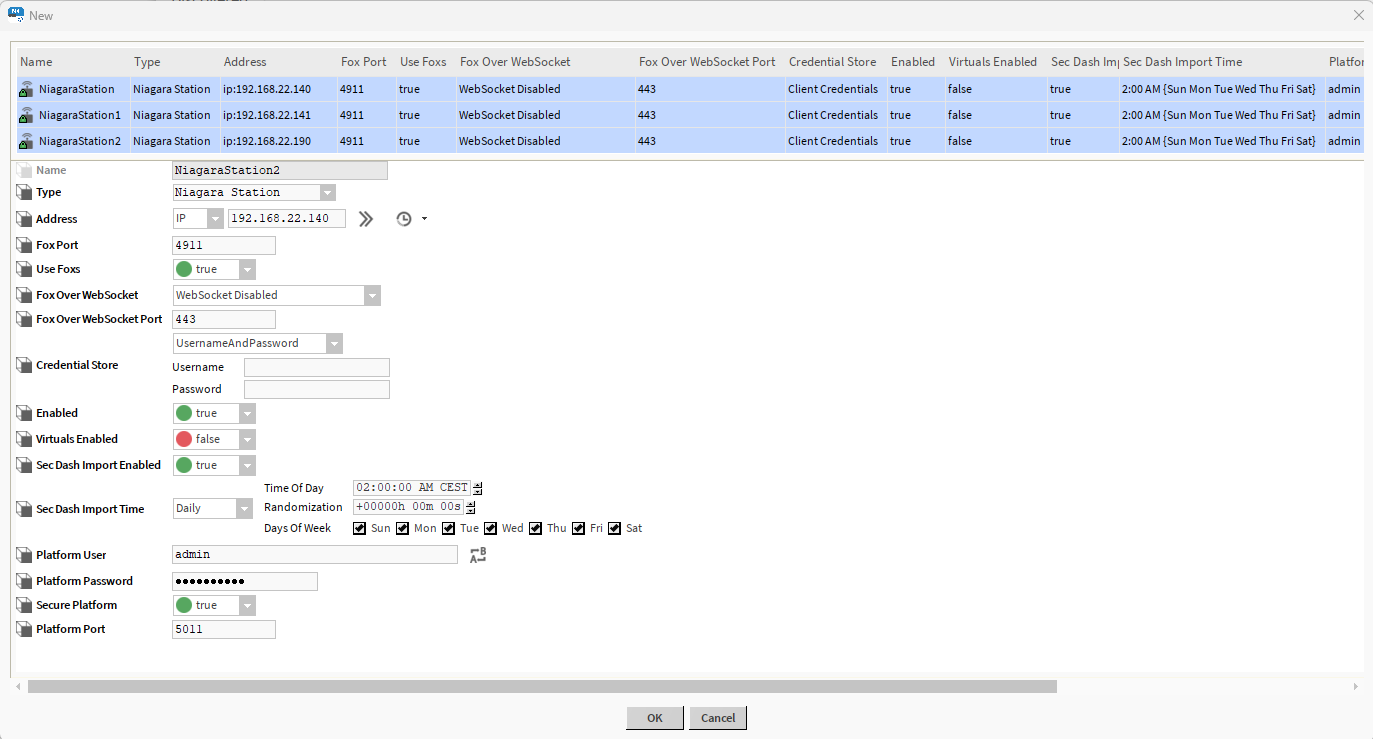Open the Enabled true/false dropdown
This screenshot has height=739, width=1373.
click(214, 413)
